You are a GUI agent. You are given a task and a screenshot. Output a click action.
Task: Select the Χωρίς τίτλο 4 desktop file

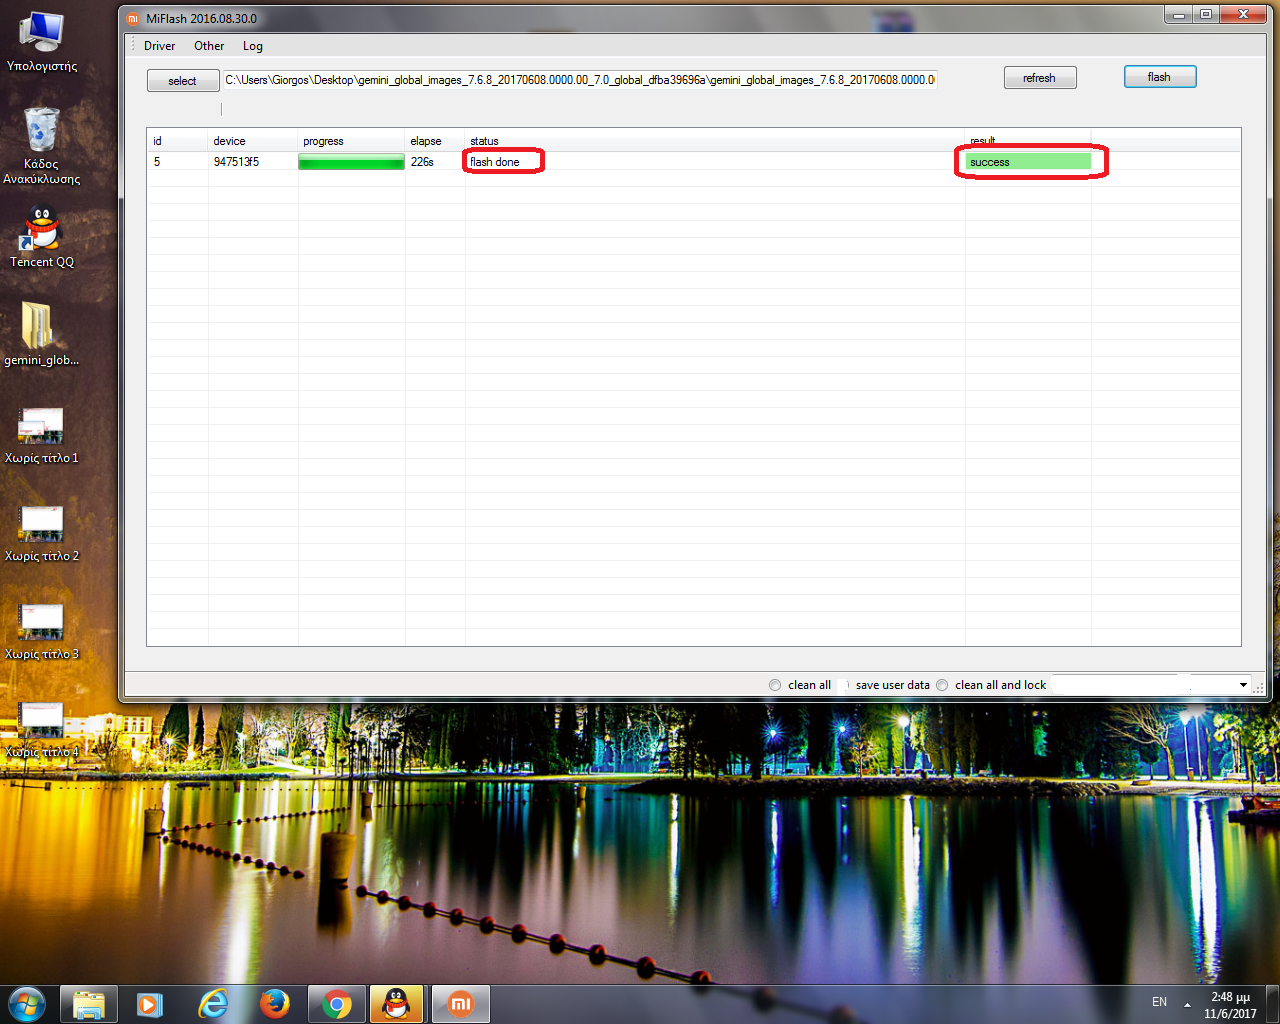pyautogui.click(x=42, y=730)
